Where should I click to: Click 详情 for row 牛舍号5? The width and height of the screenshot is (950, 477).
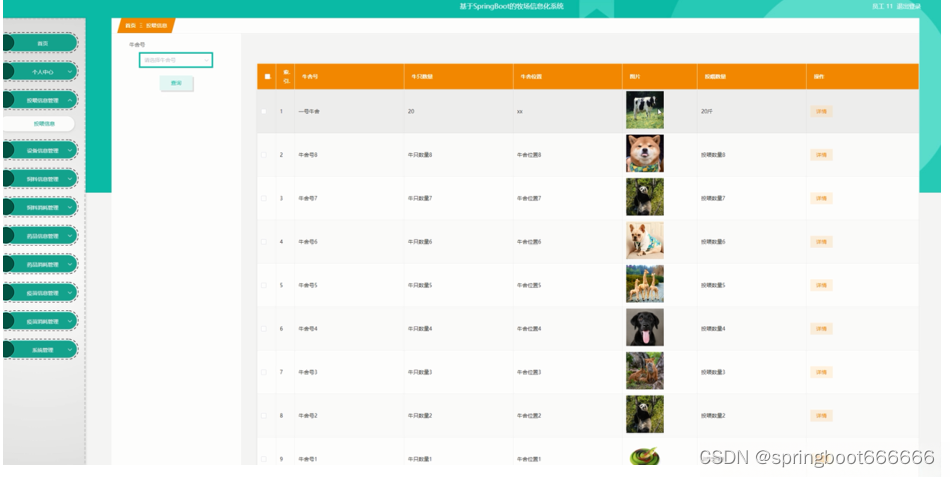coord(822,285)
